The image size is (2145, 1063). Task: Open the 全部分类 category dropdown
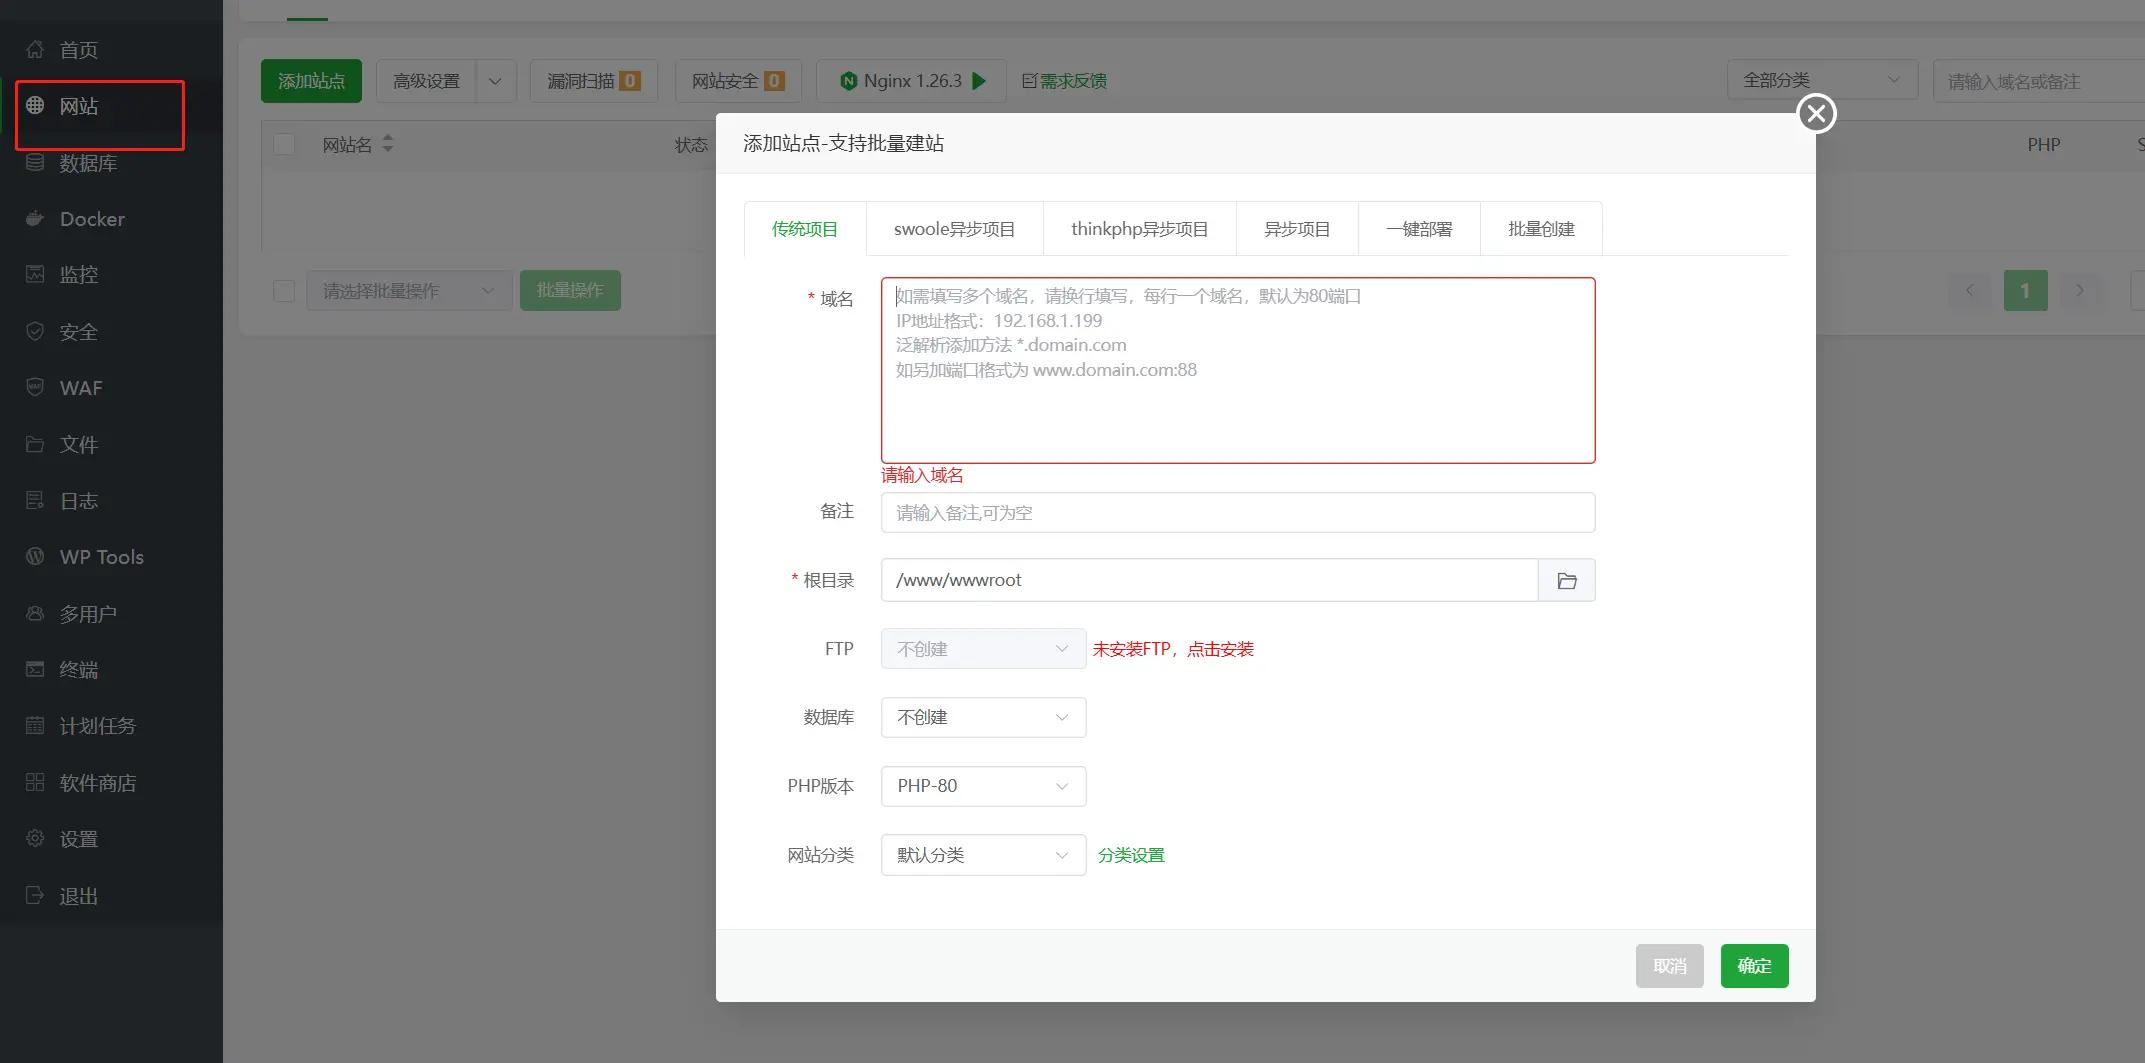pyautogui.click(x=1822, y=80)
